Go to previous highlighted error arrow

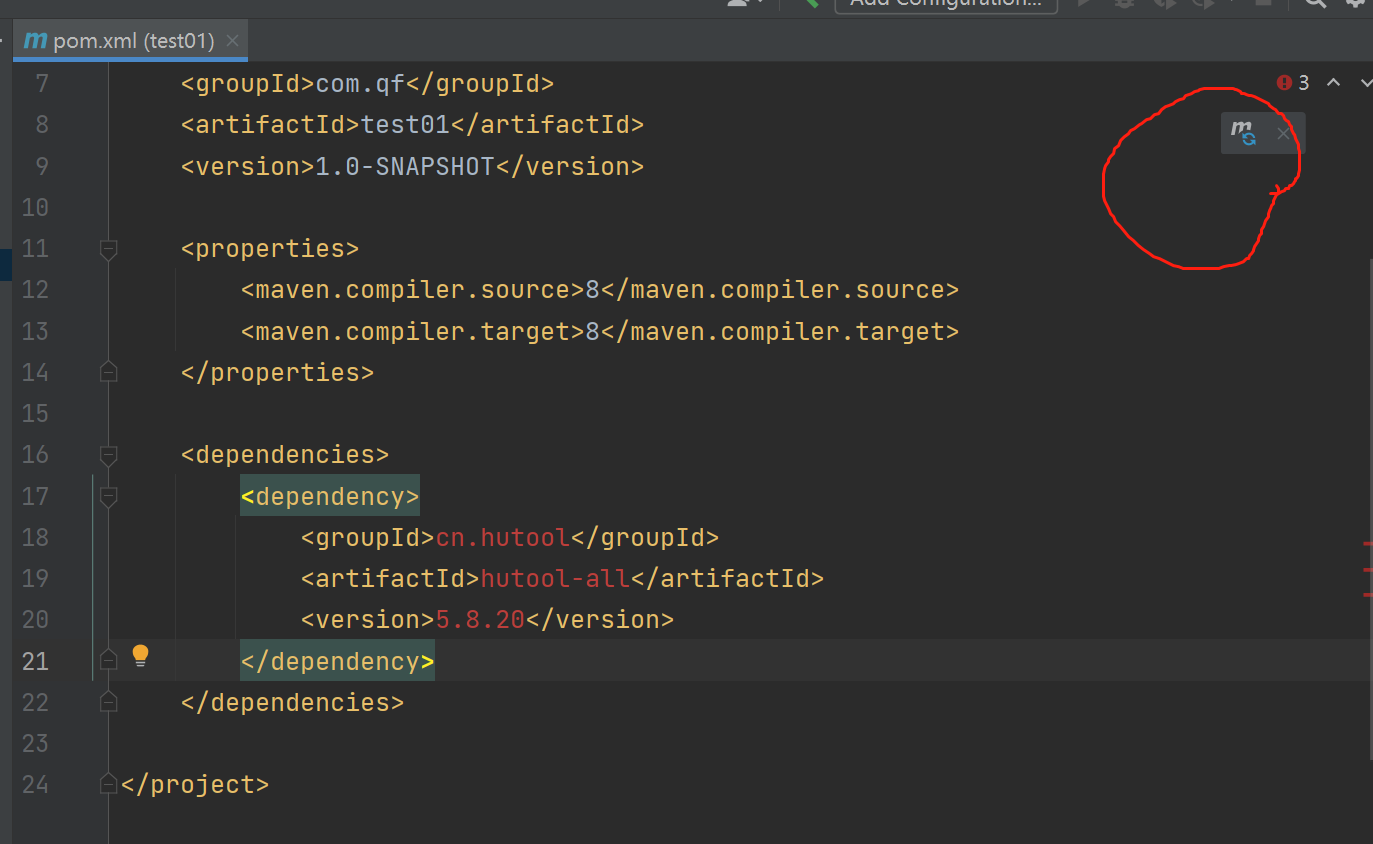point(1333,83)
